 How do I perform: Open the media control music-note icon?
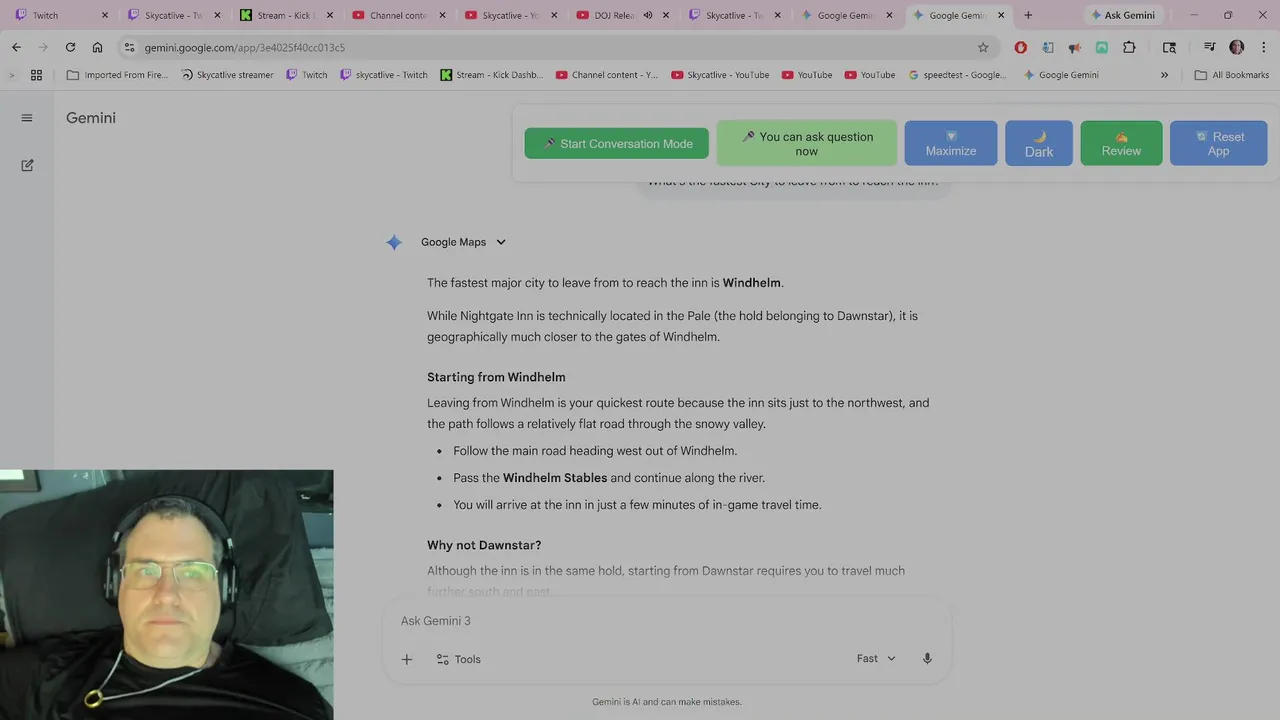coord(1209,47)
